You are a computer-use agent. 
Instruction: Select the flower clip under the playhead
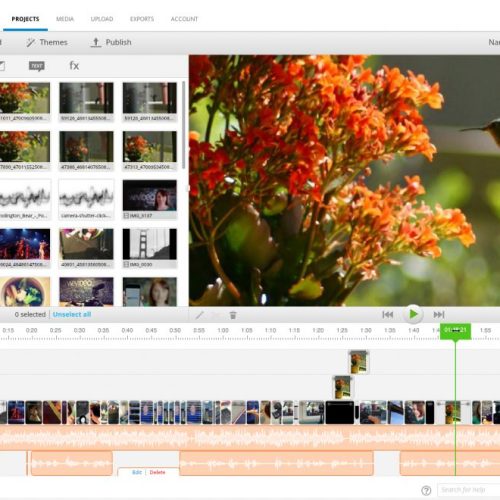pos(453,412)
